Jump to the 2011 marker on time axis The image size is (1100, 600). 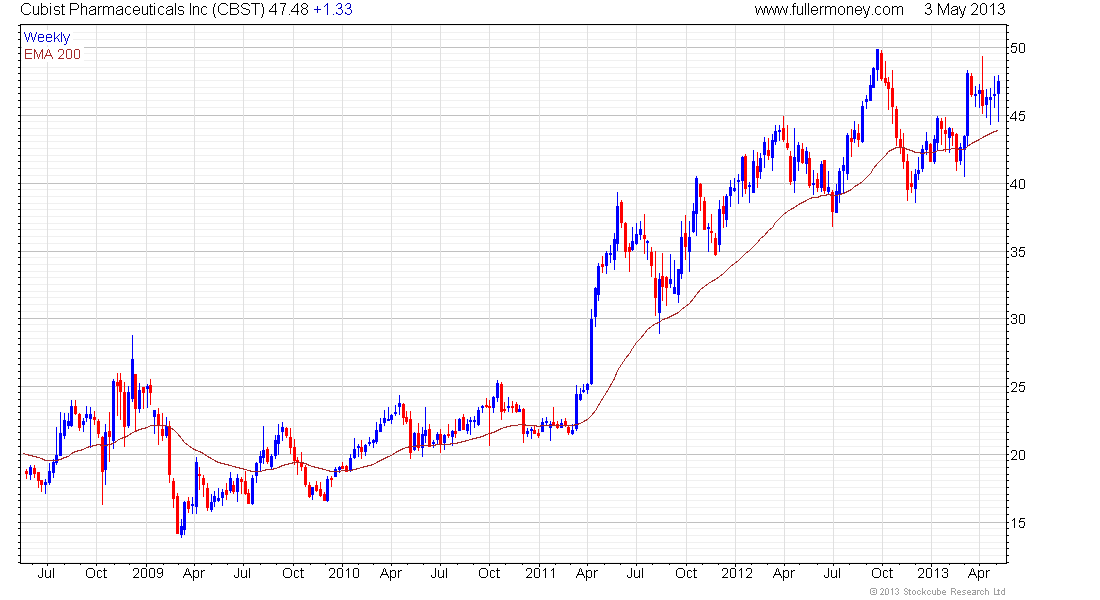(x=539, y=574)
